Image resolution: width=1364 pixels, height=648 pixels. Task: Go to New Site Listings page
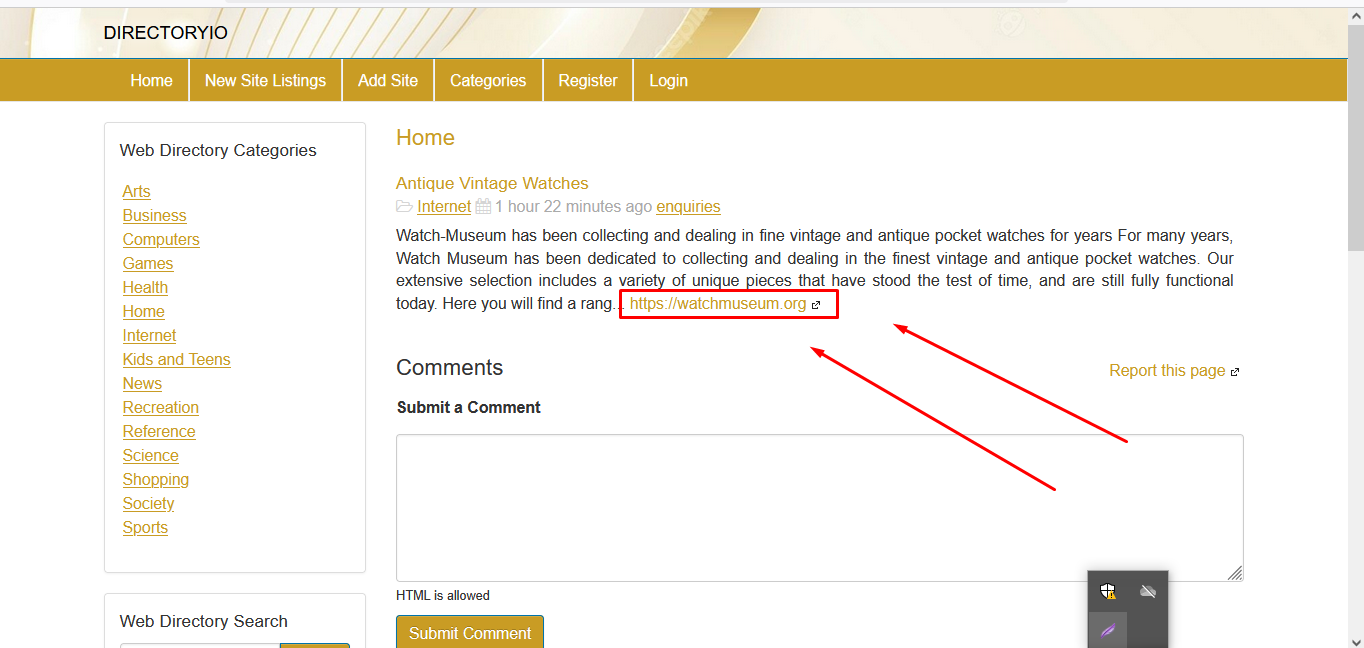coord(265,81)
